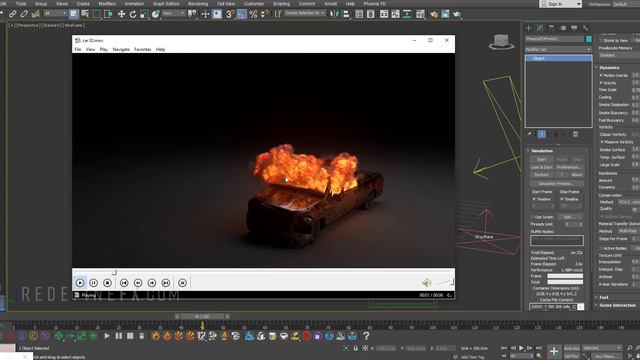This screenshot has height=360, width=640.
Task: Click the Simulation Presets button
Action: click(x=556, y=184)
